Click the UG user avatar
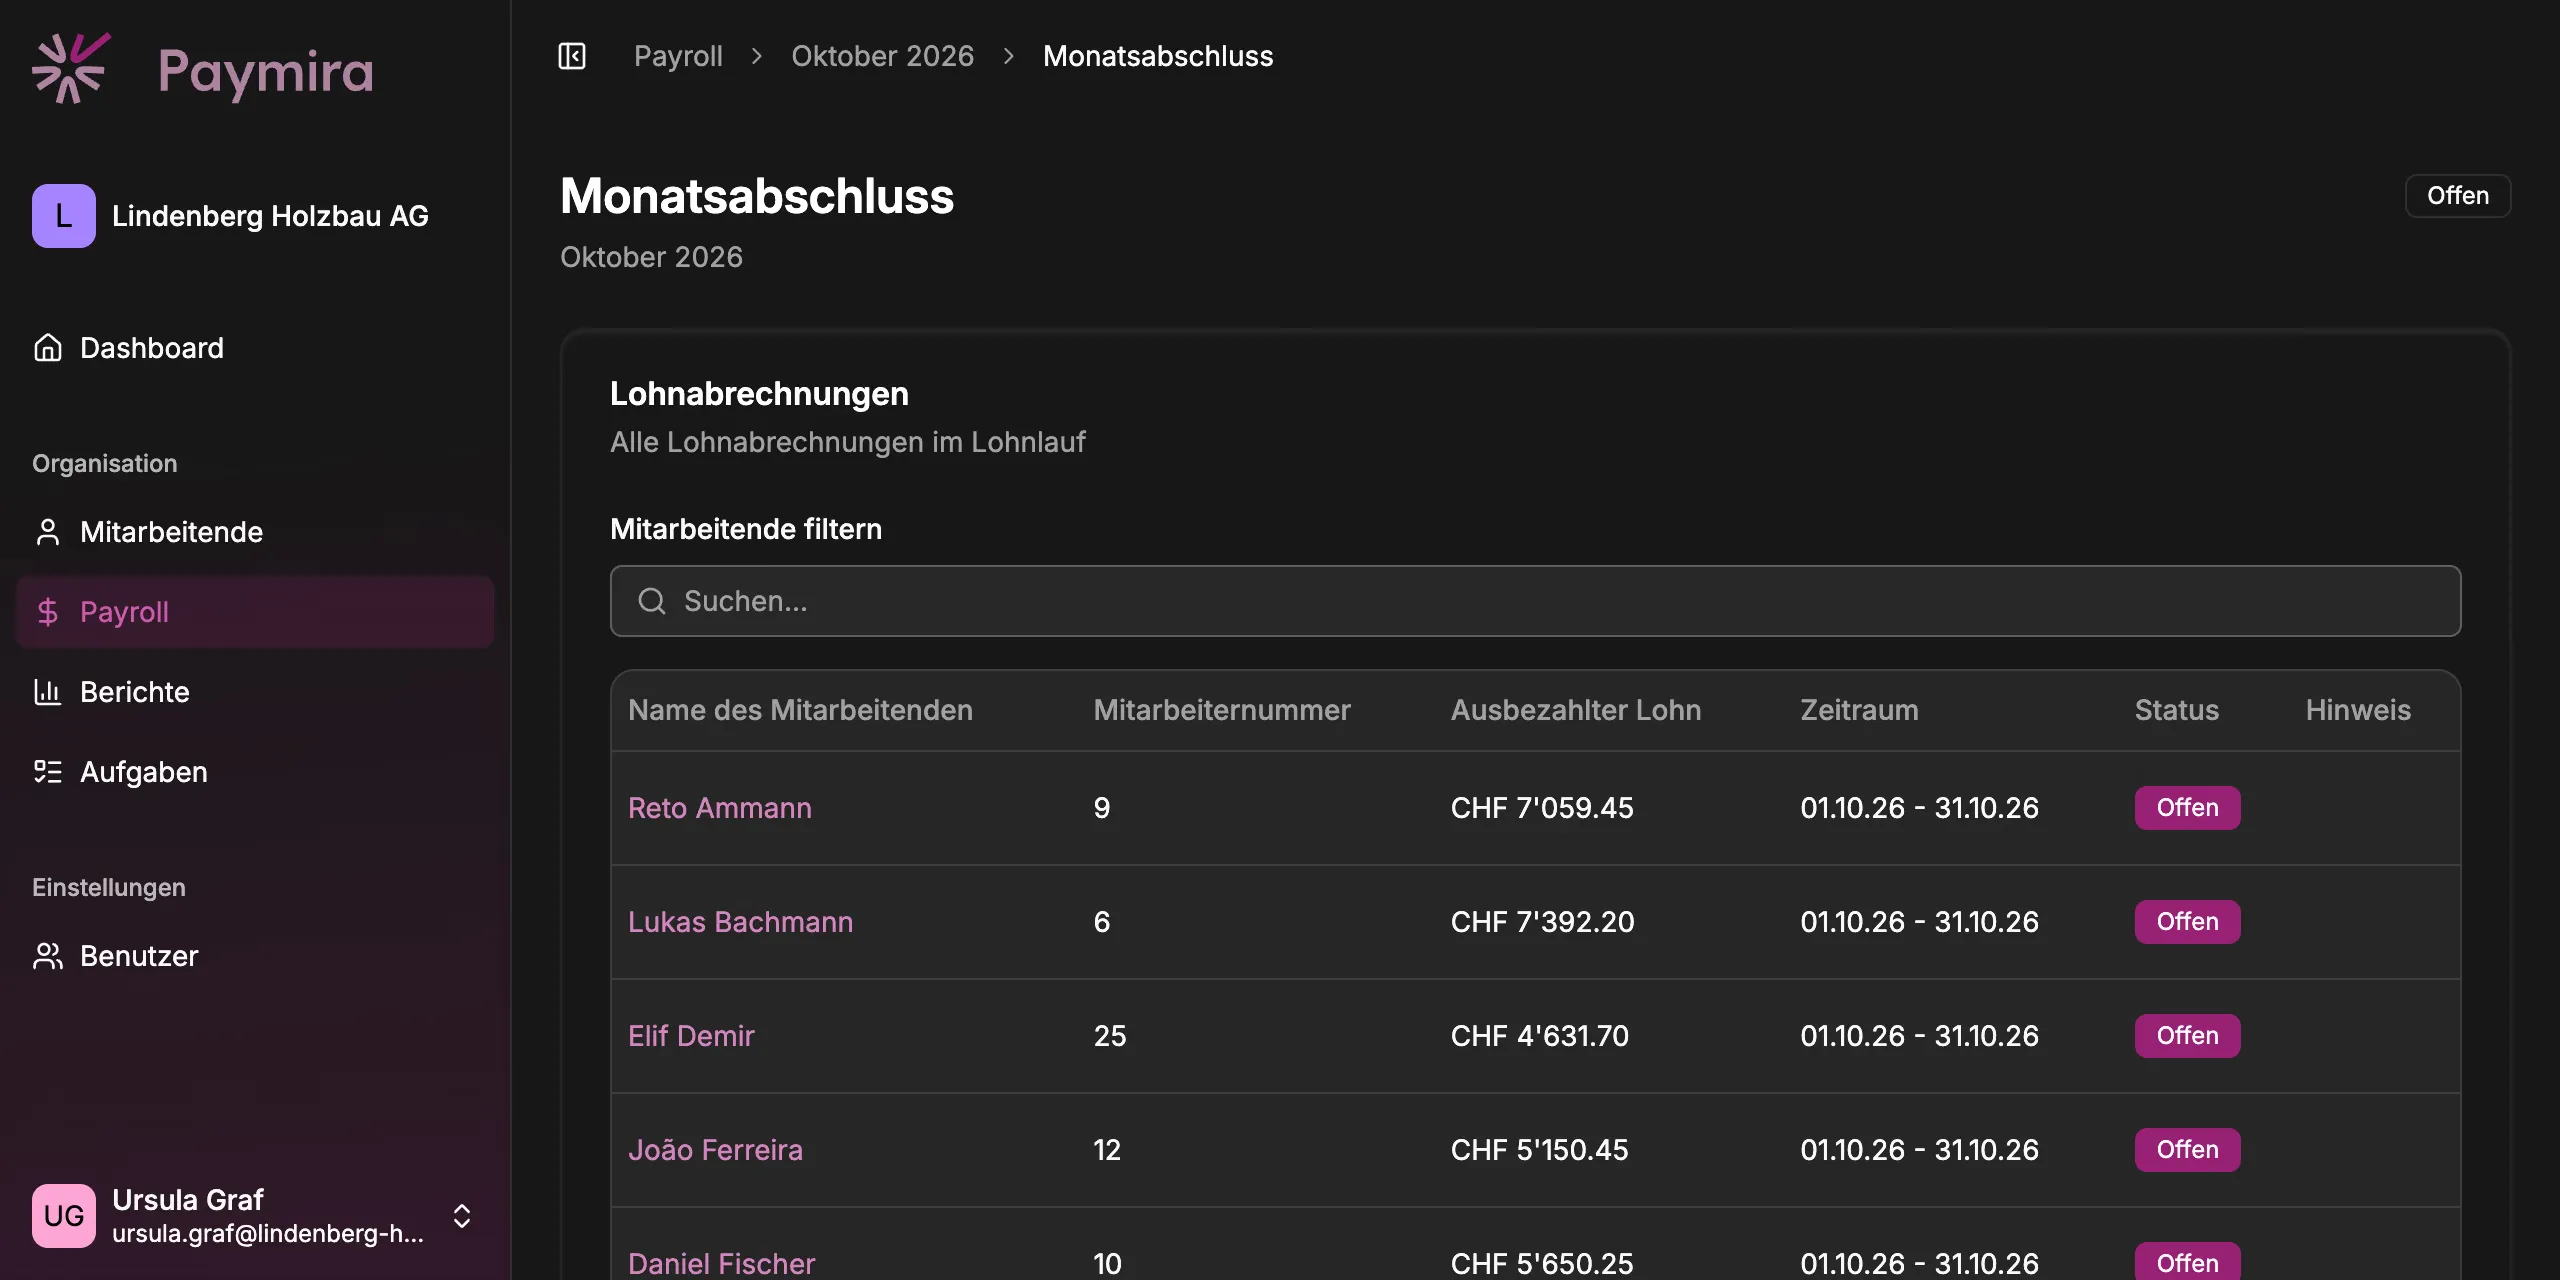2560x1280 pixels. [x=64, y=1216]
